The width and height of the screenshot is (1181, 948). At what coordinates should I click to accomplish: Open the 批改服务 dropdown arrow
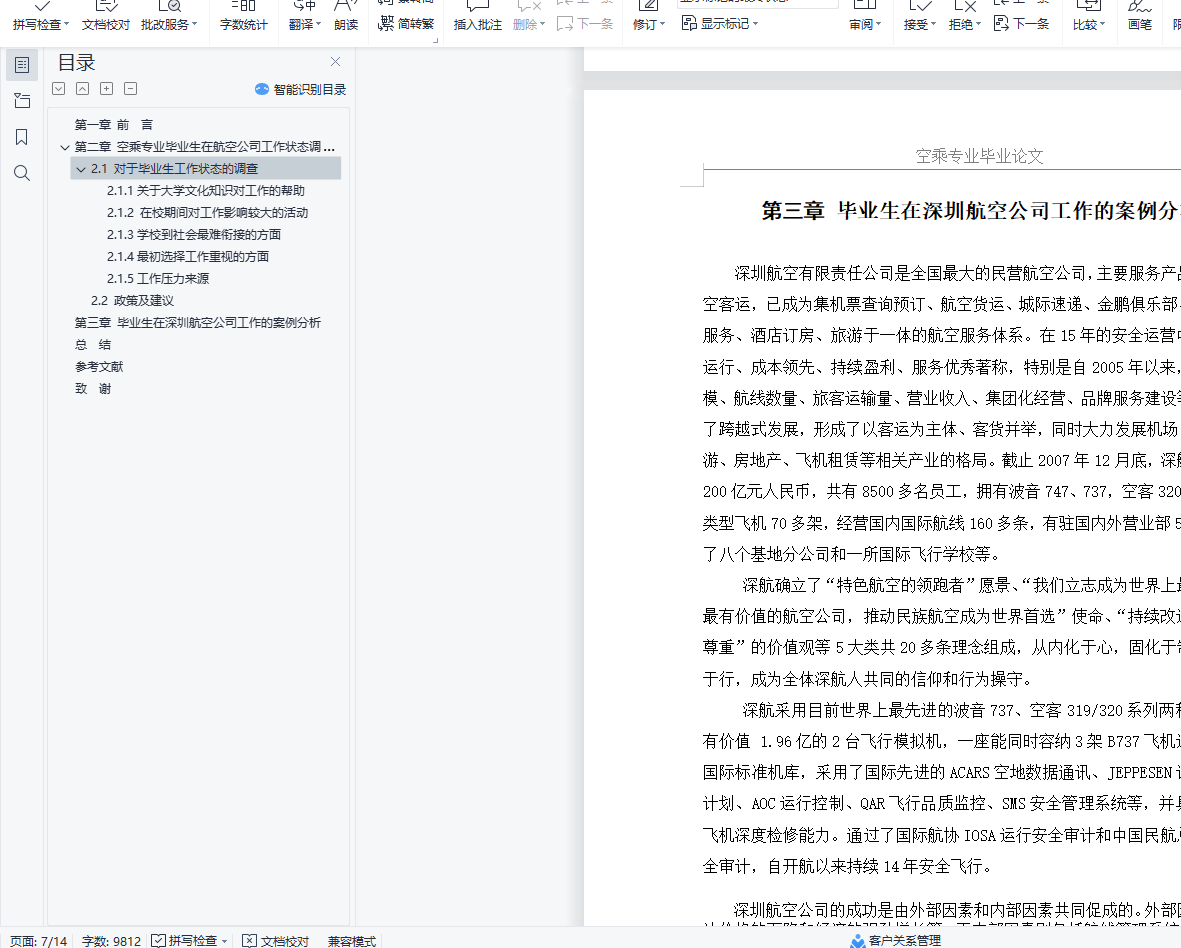[194, 25]
